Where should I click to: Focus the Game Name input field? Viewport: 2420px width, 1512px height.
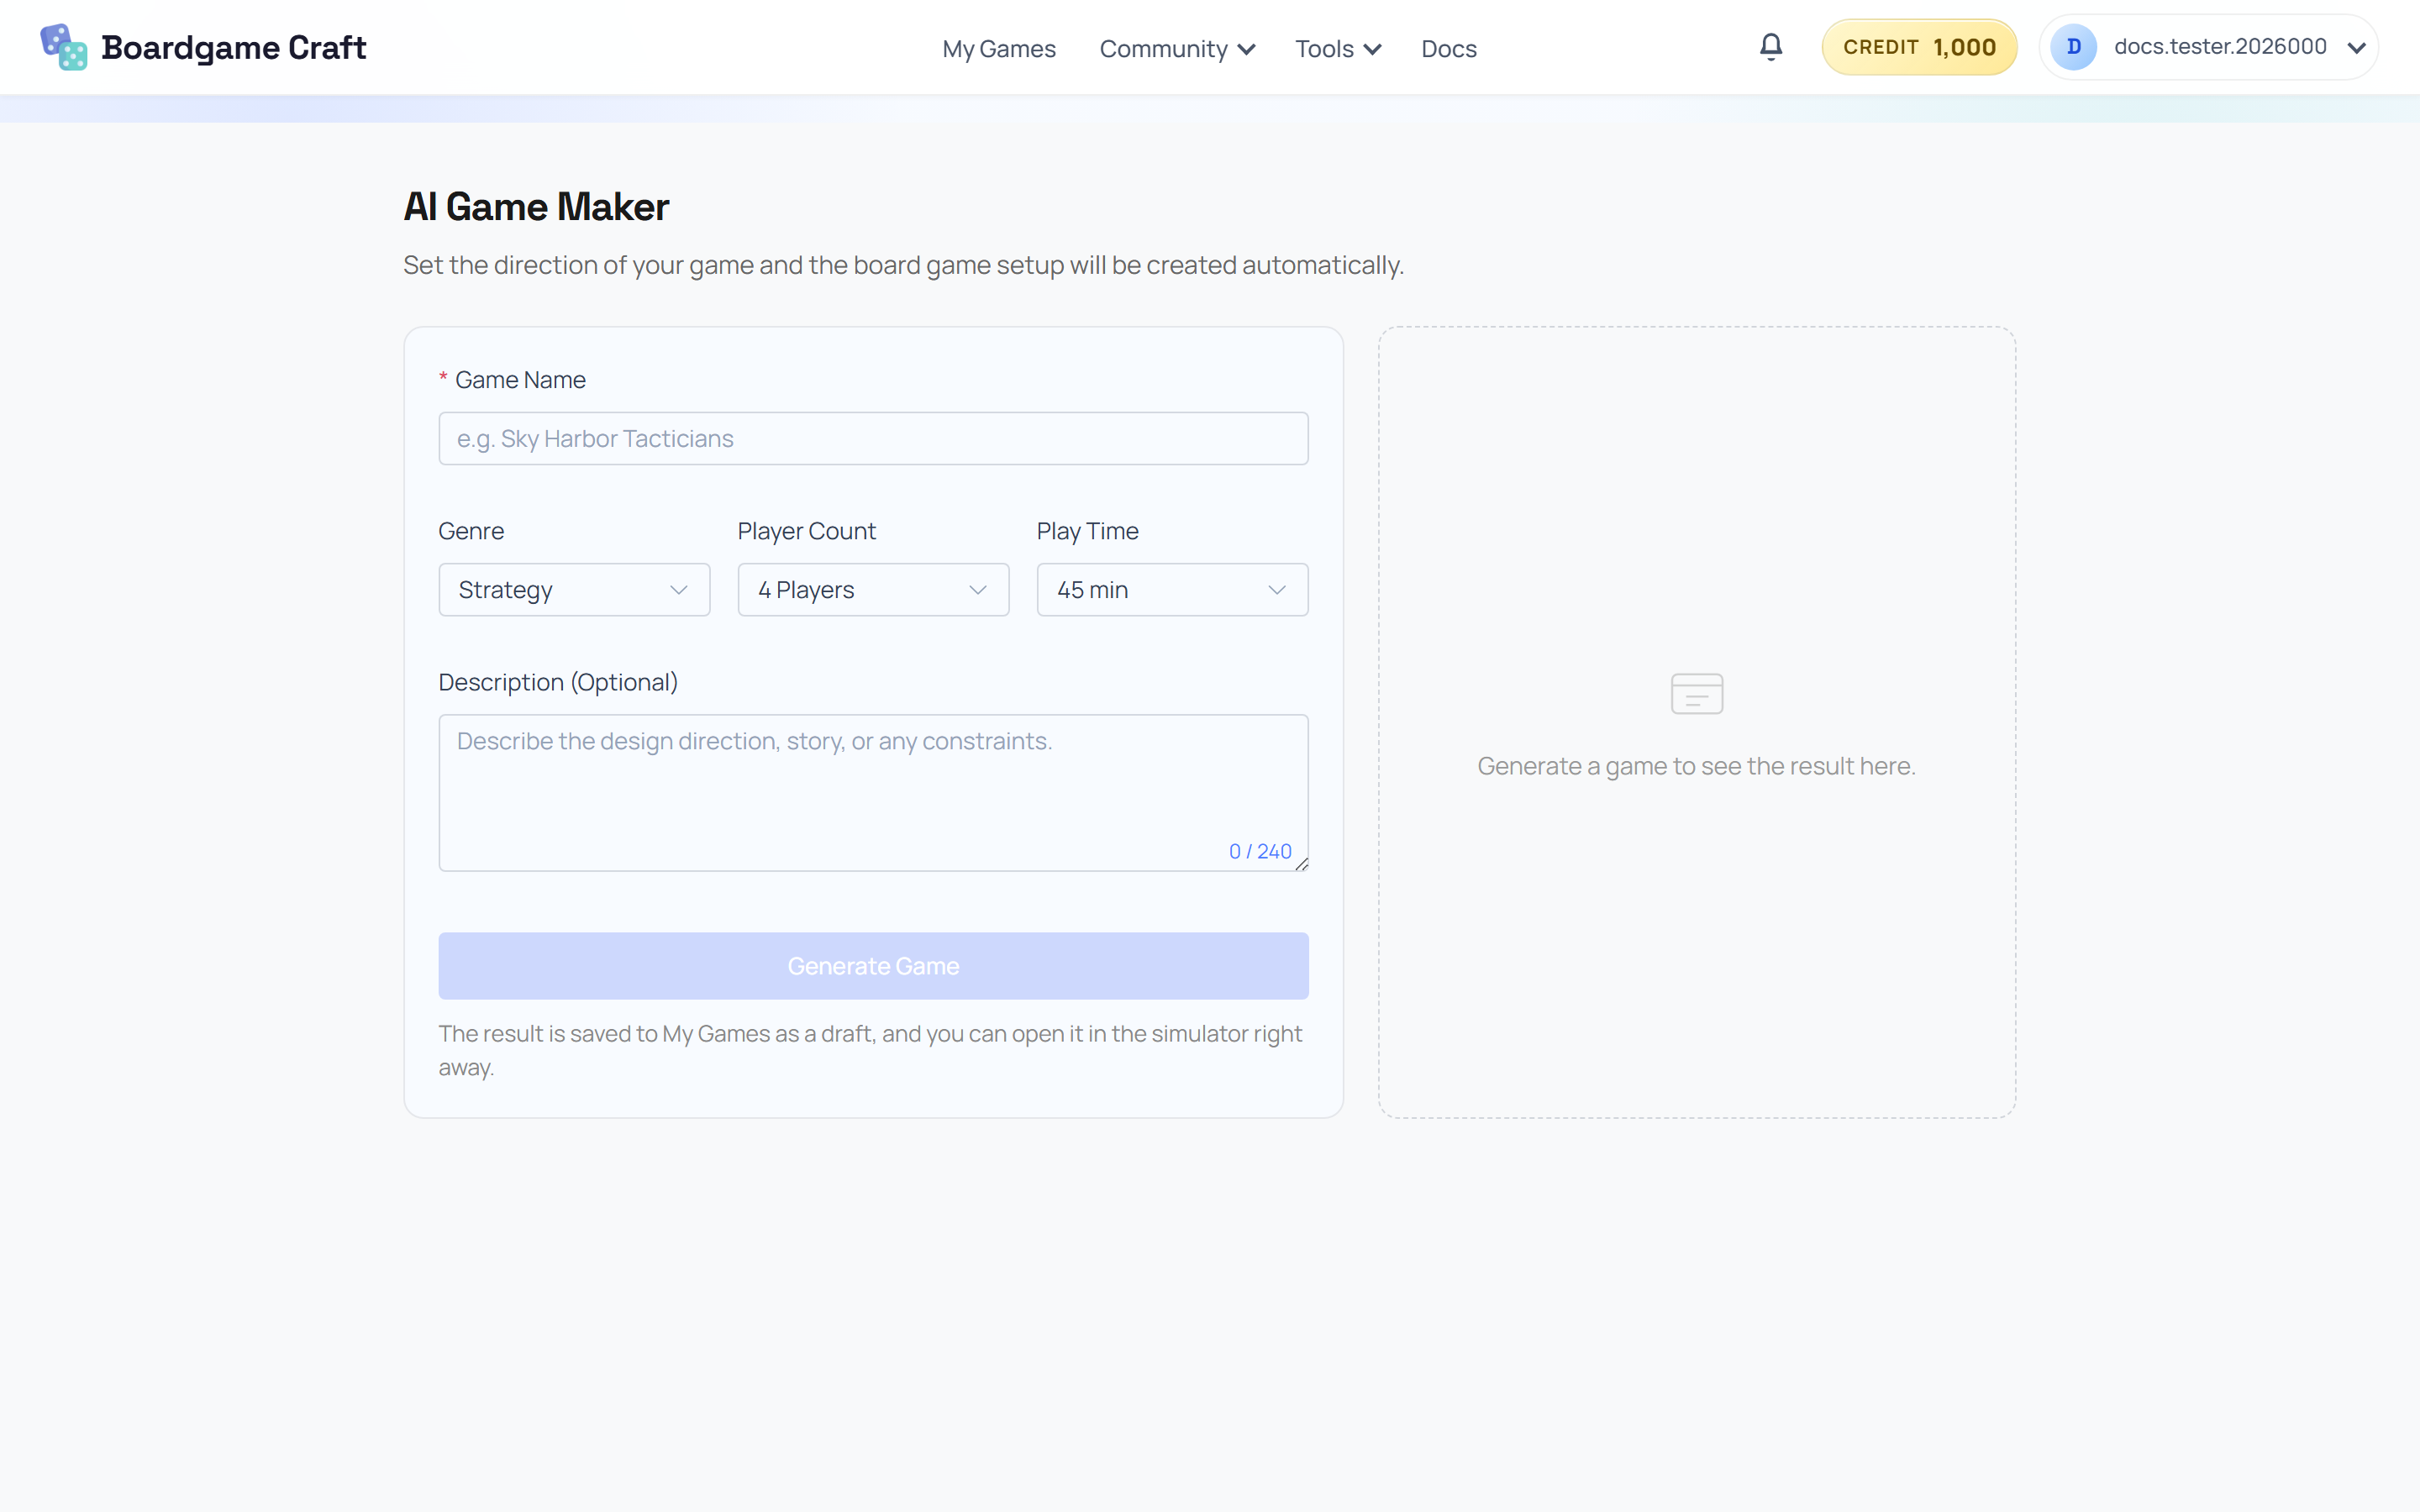[873, 438]
